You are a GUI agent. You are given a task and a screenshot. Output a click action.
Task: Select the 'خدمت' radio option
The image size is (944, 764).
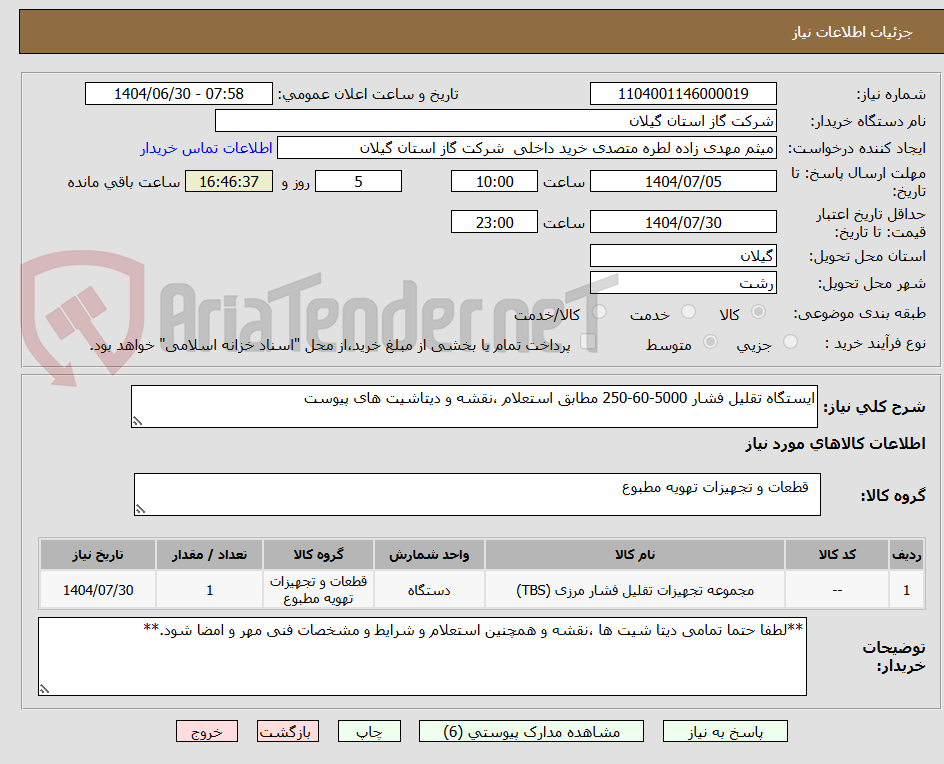pyautogui.click(x=688, y=312)
